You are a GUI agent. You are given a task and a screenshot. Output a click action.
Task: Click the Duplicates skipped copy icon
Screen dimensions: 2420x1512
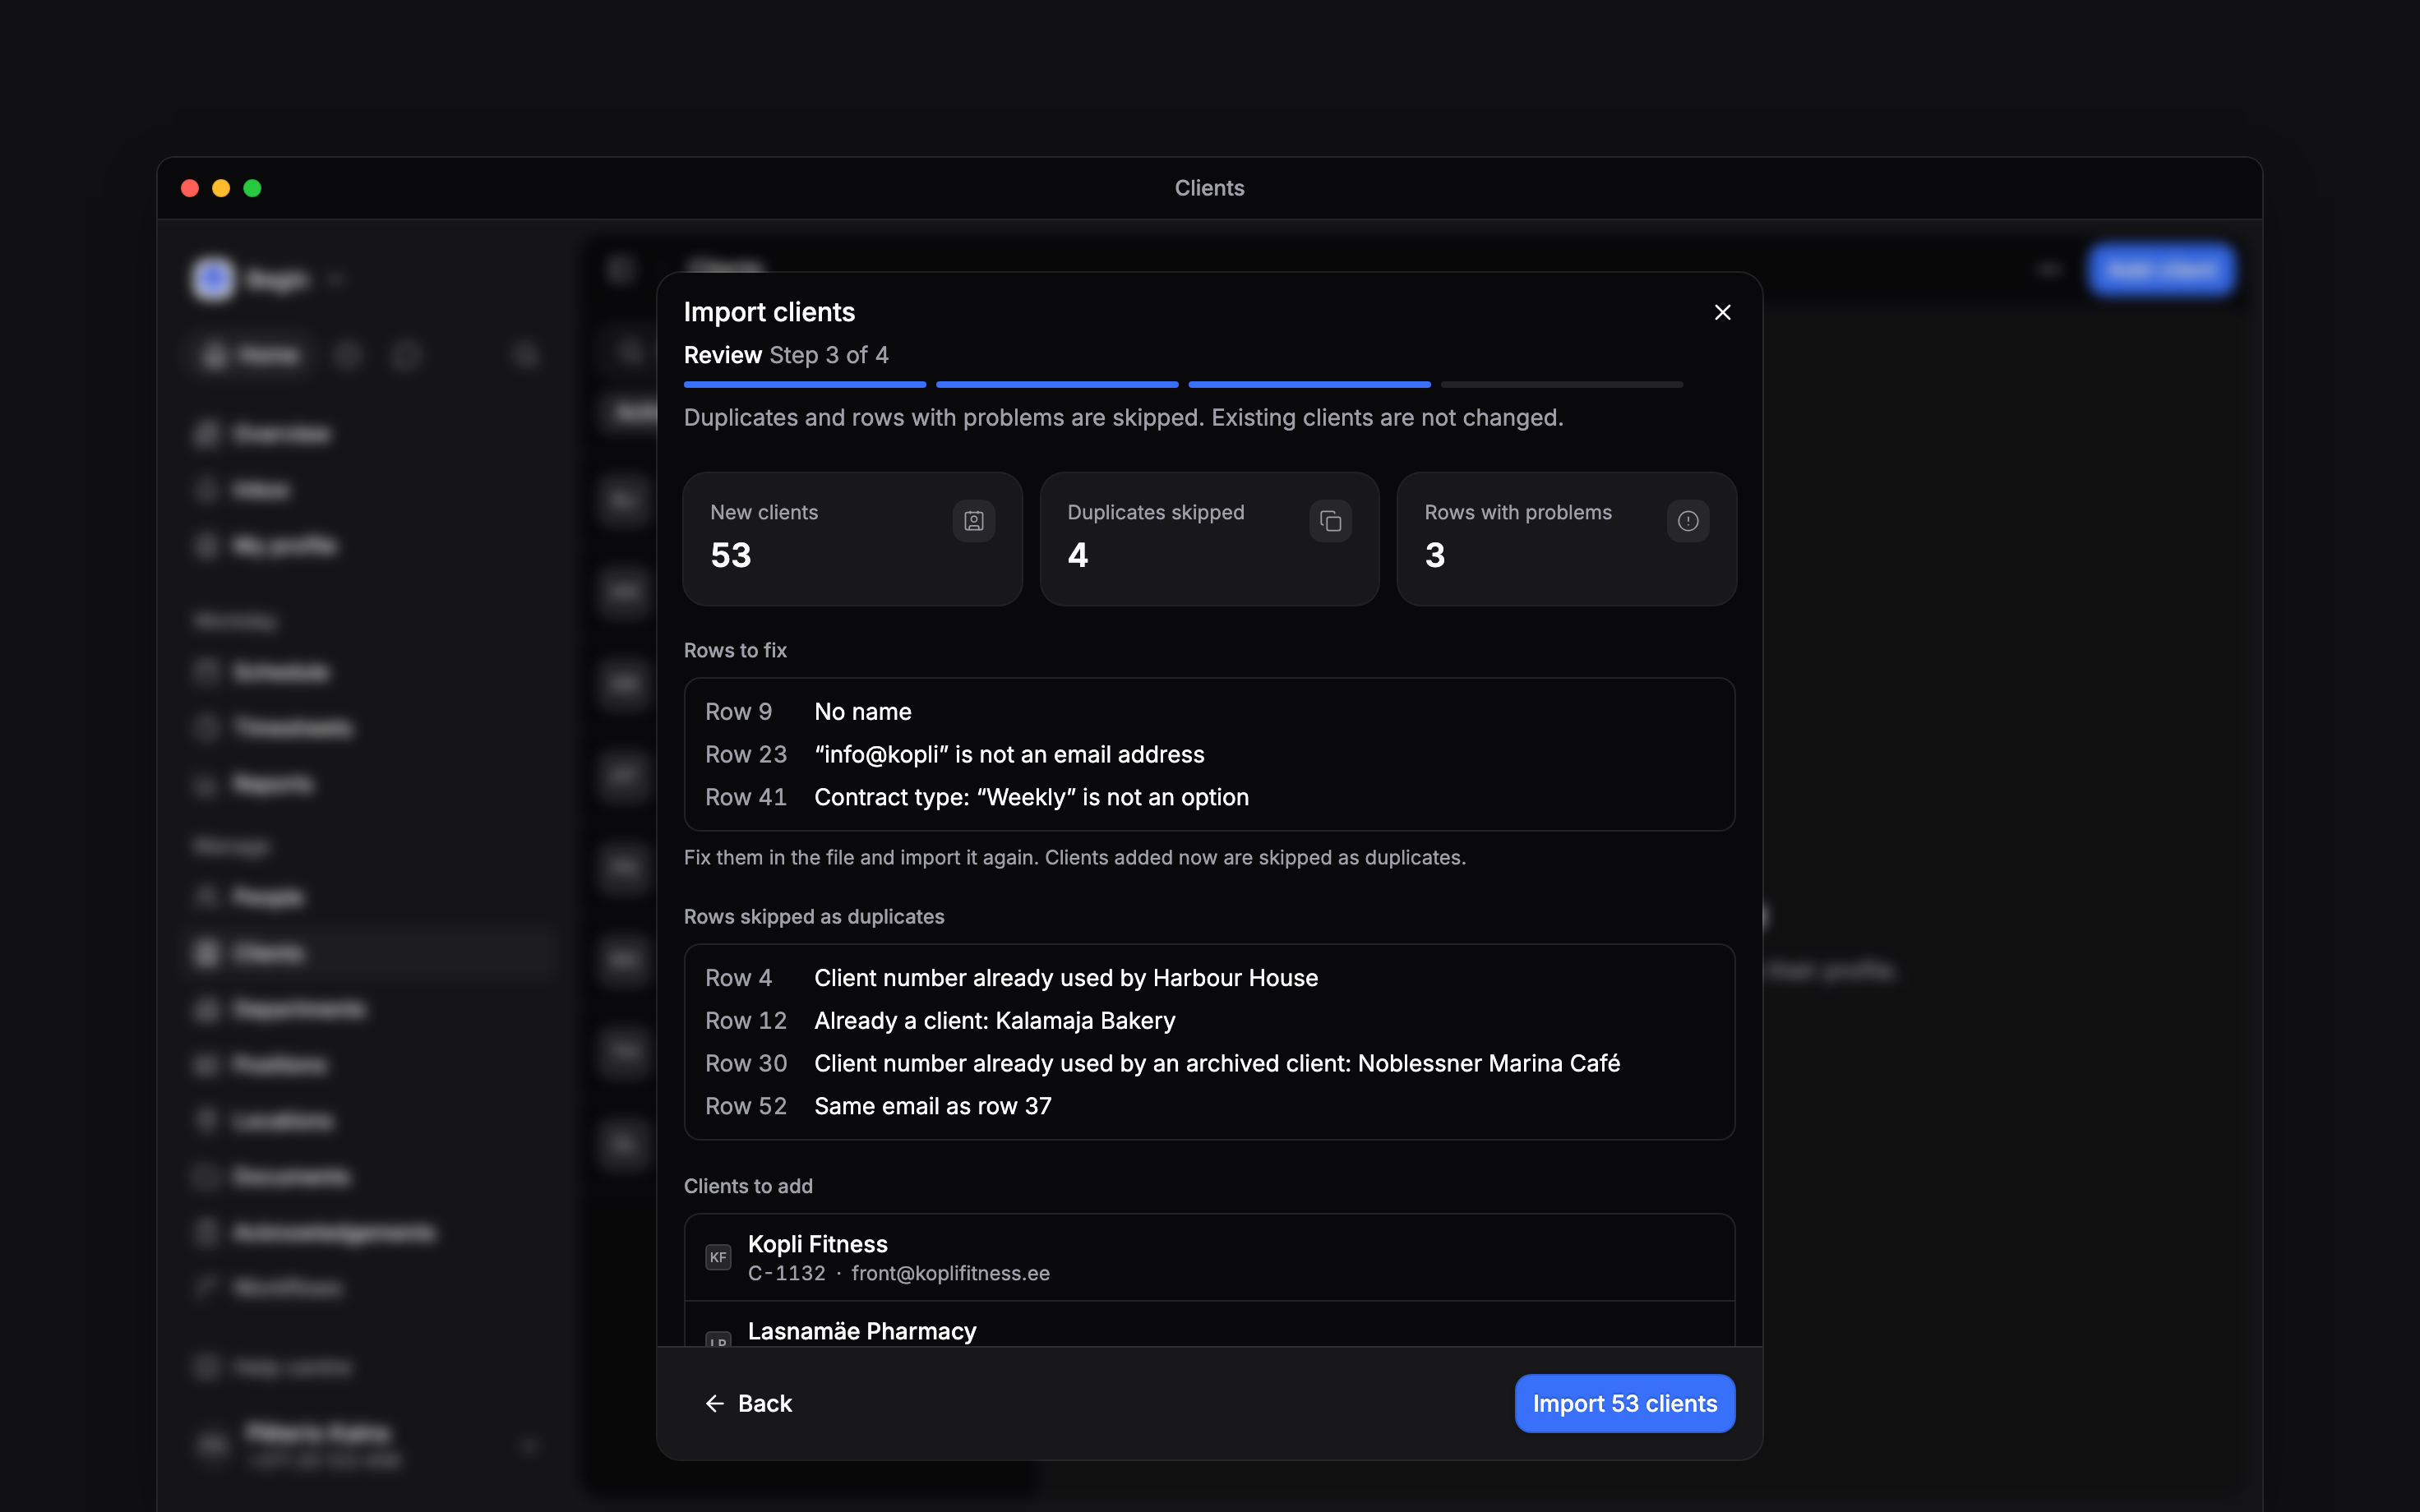1330,521
